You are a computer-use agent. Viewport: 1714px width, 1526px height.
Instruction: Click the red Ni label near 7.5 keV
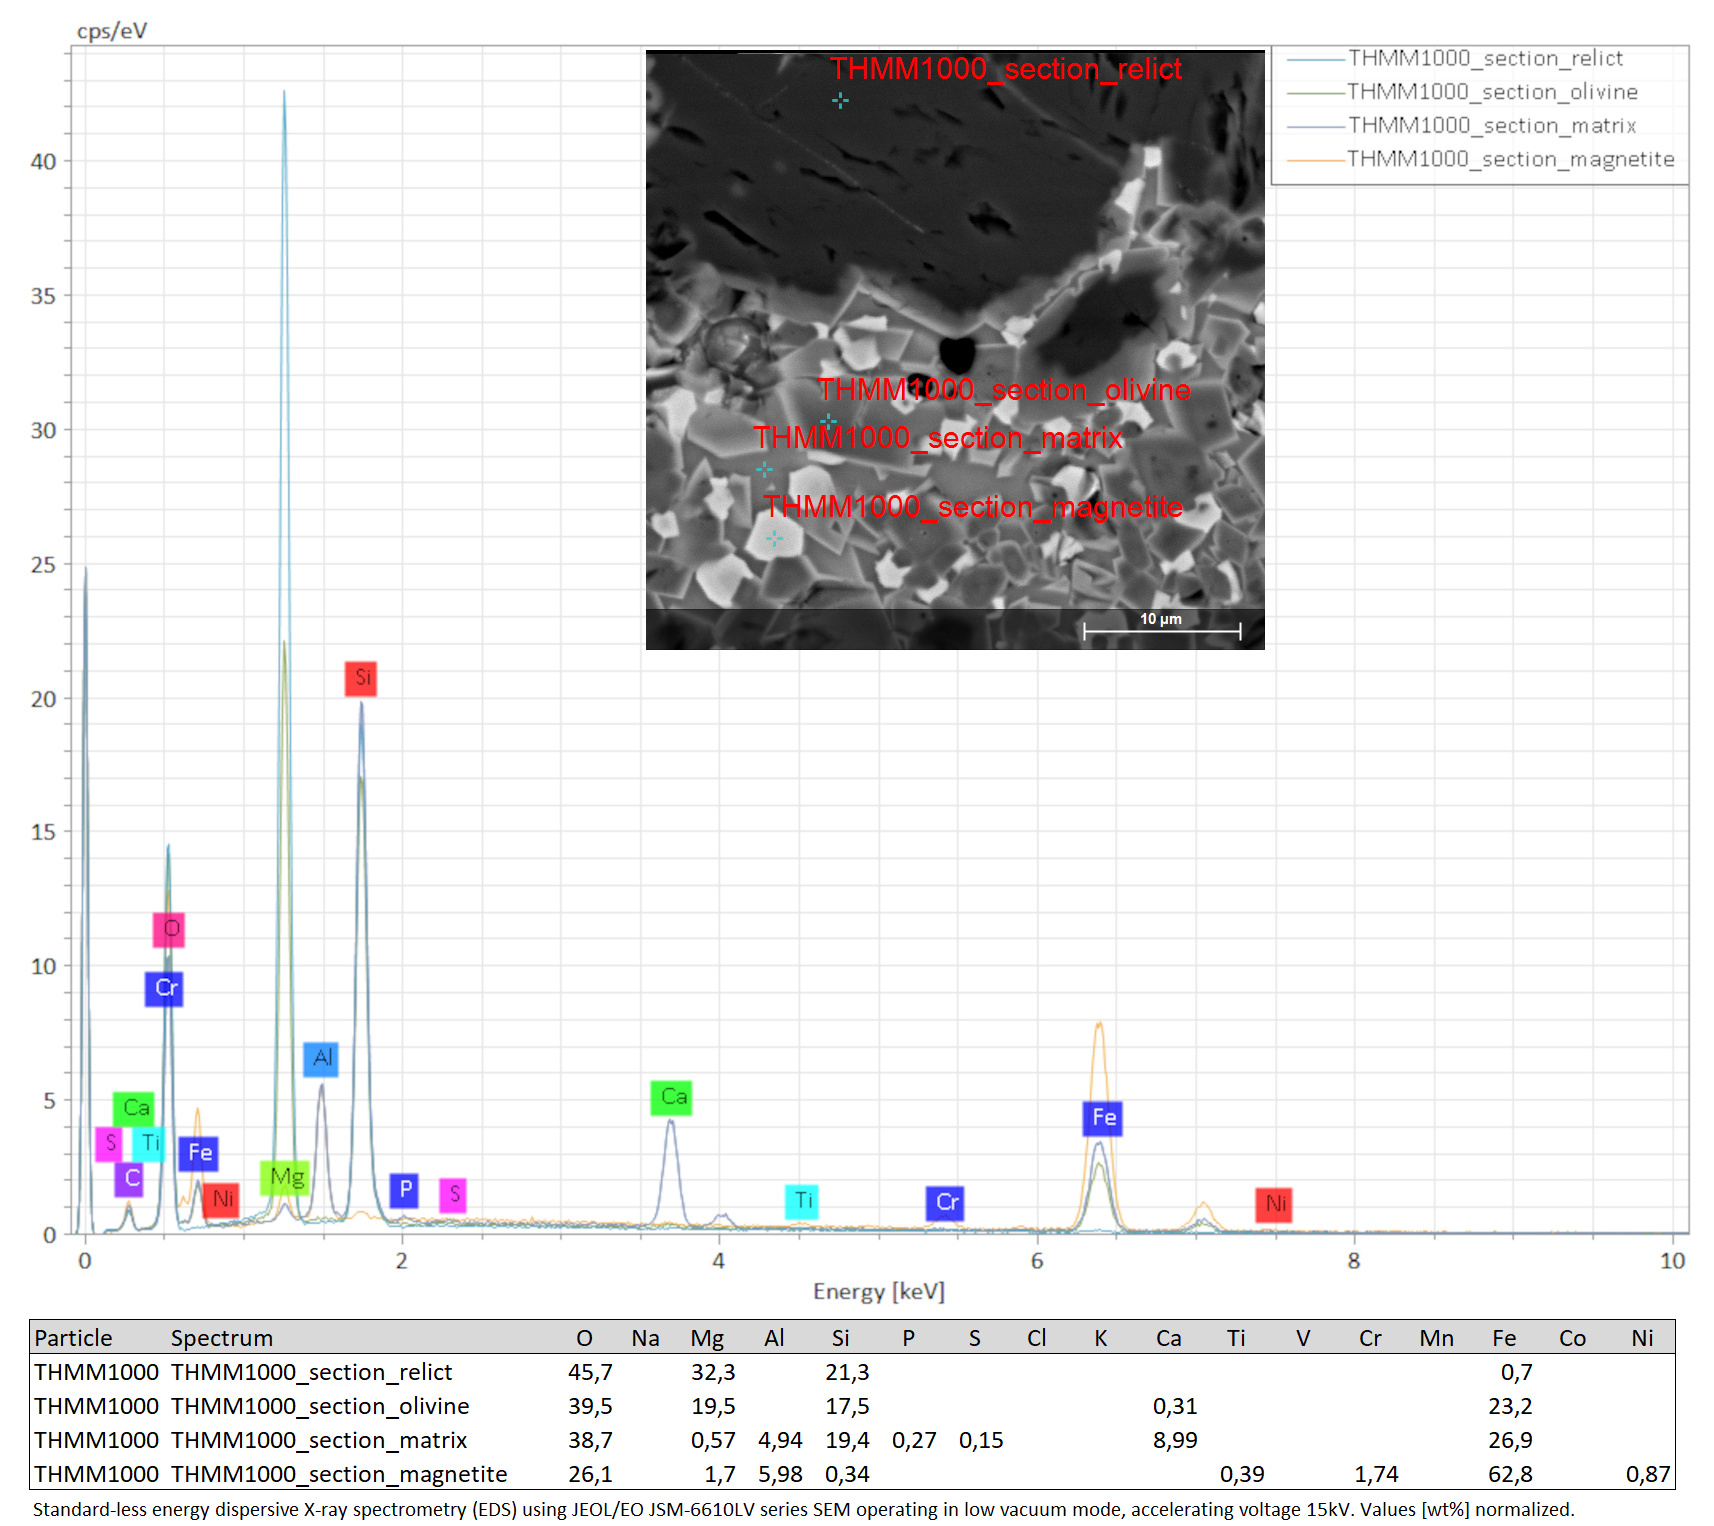pos(1273,1204)
